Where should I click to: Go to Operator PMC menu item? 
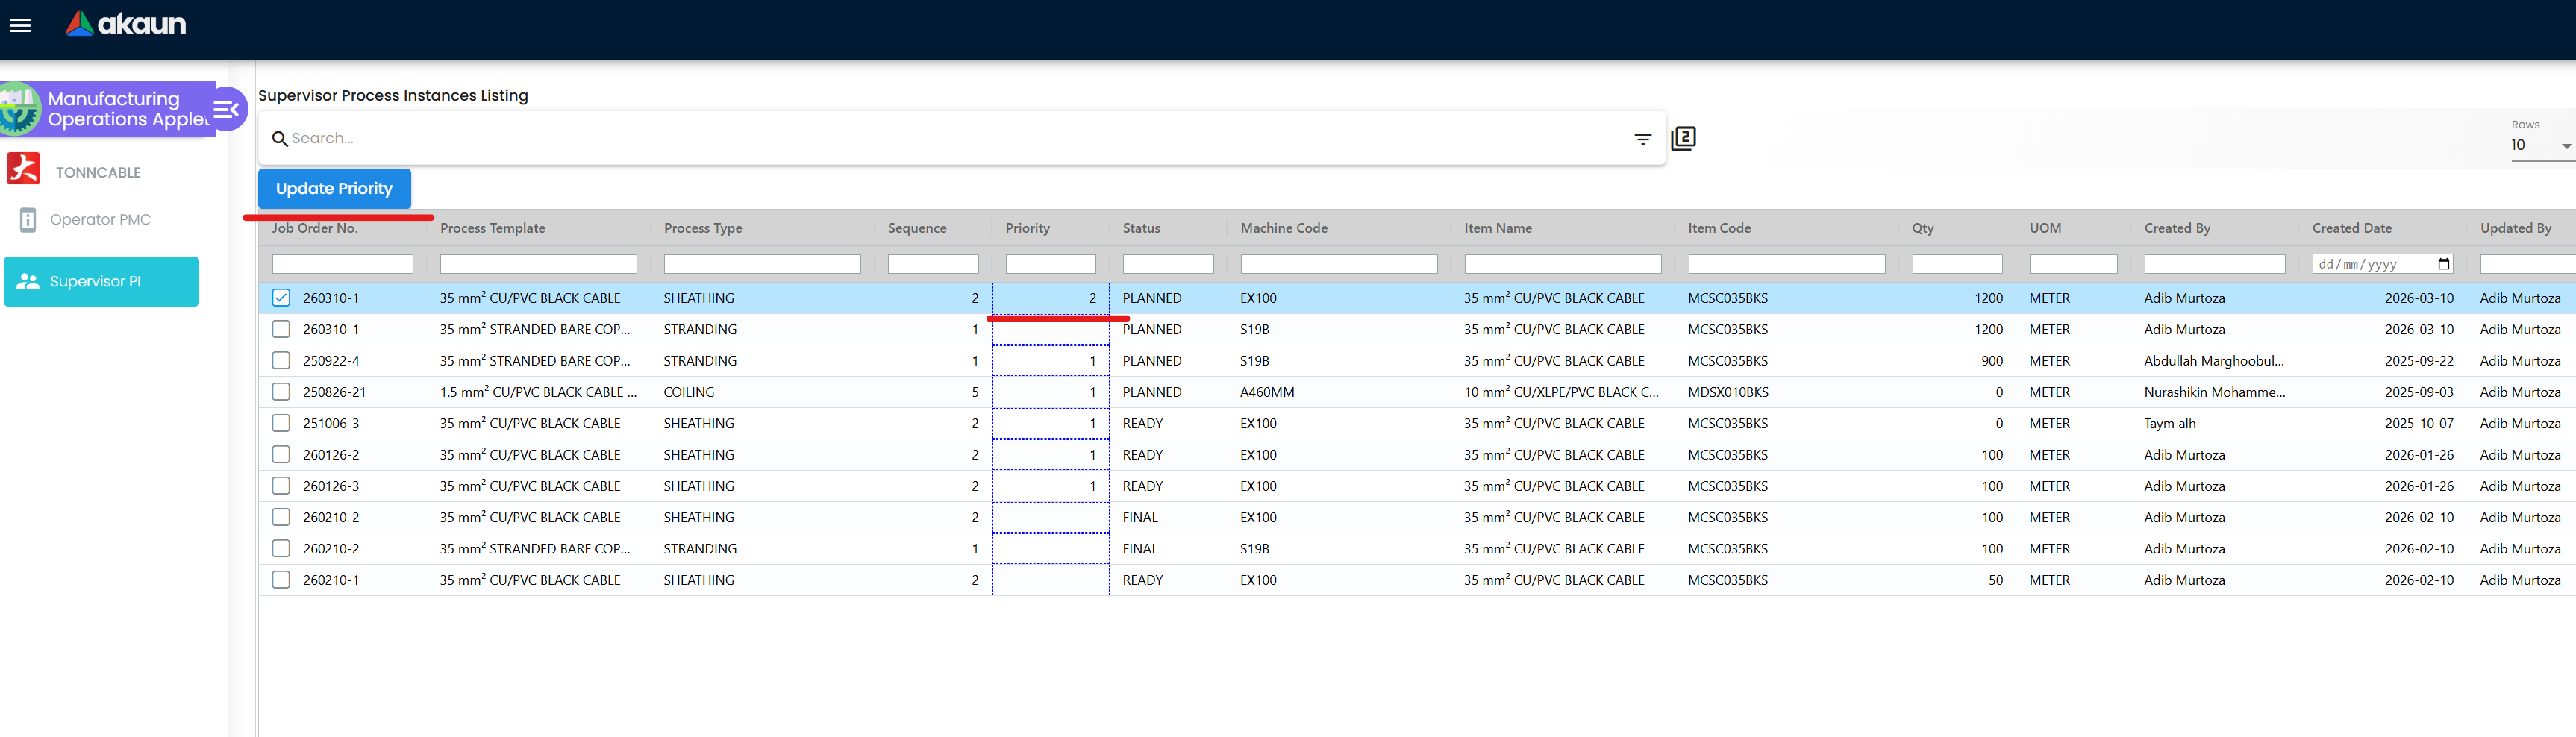pyautogui.click(x=100, y=220)
